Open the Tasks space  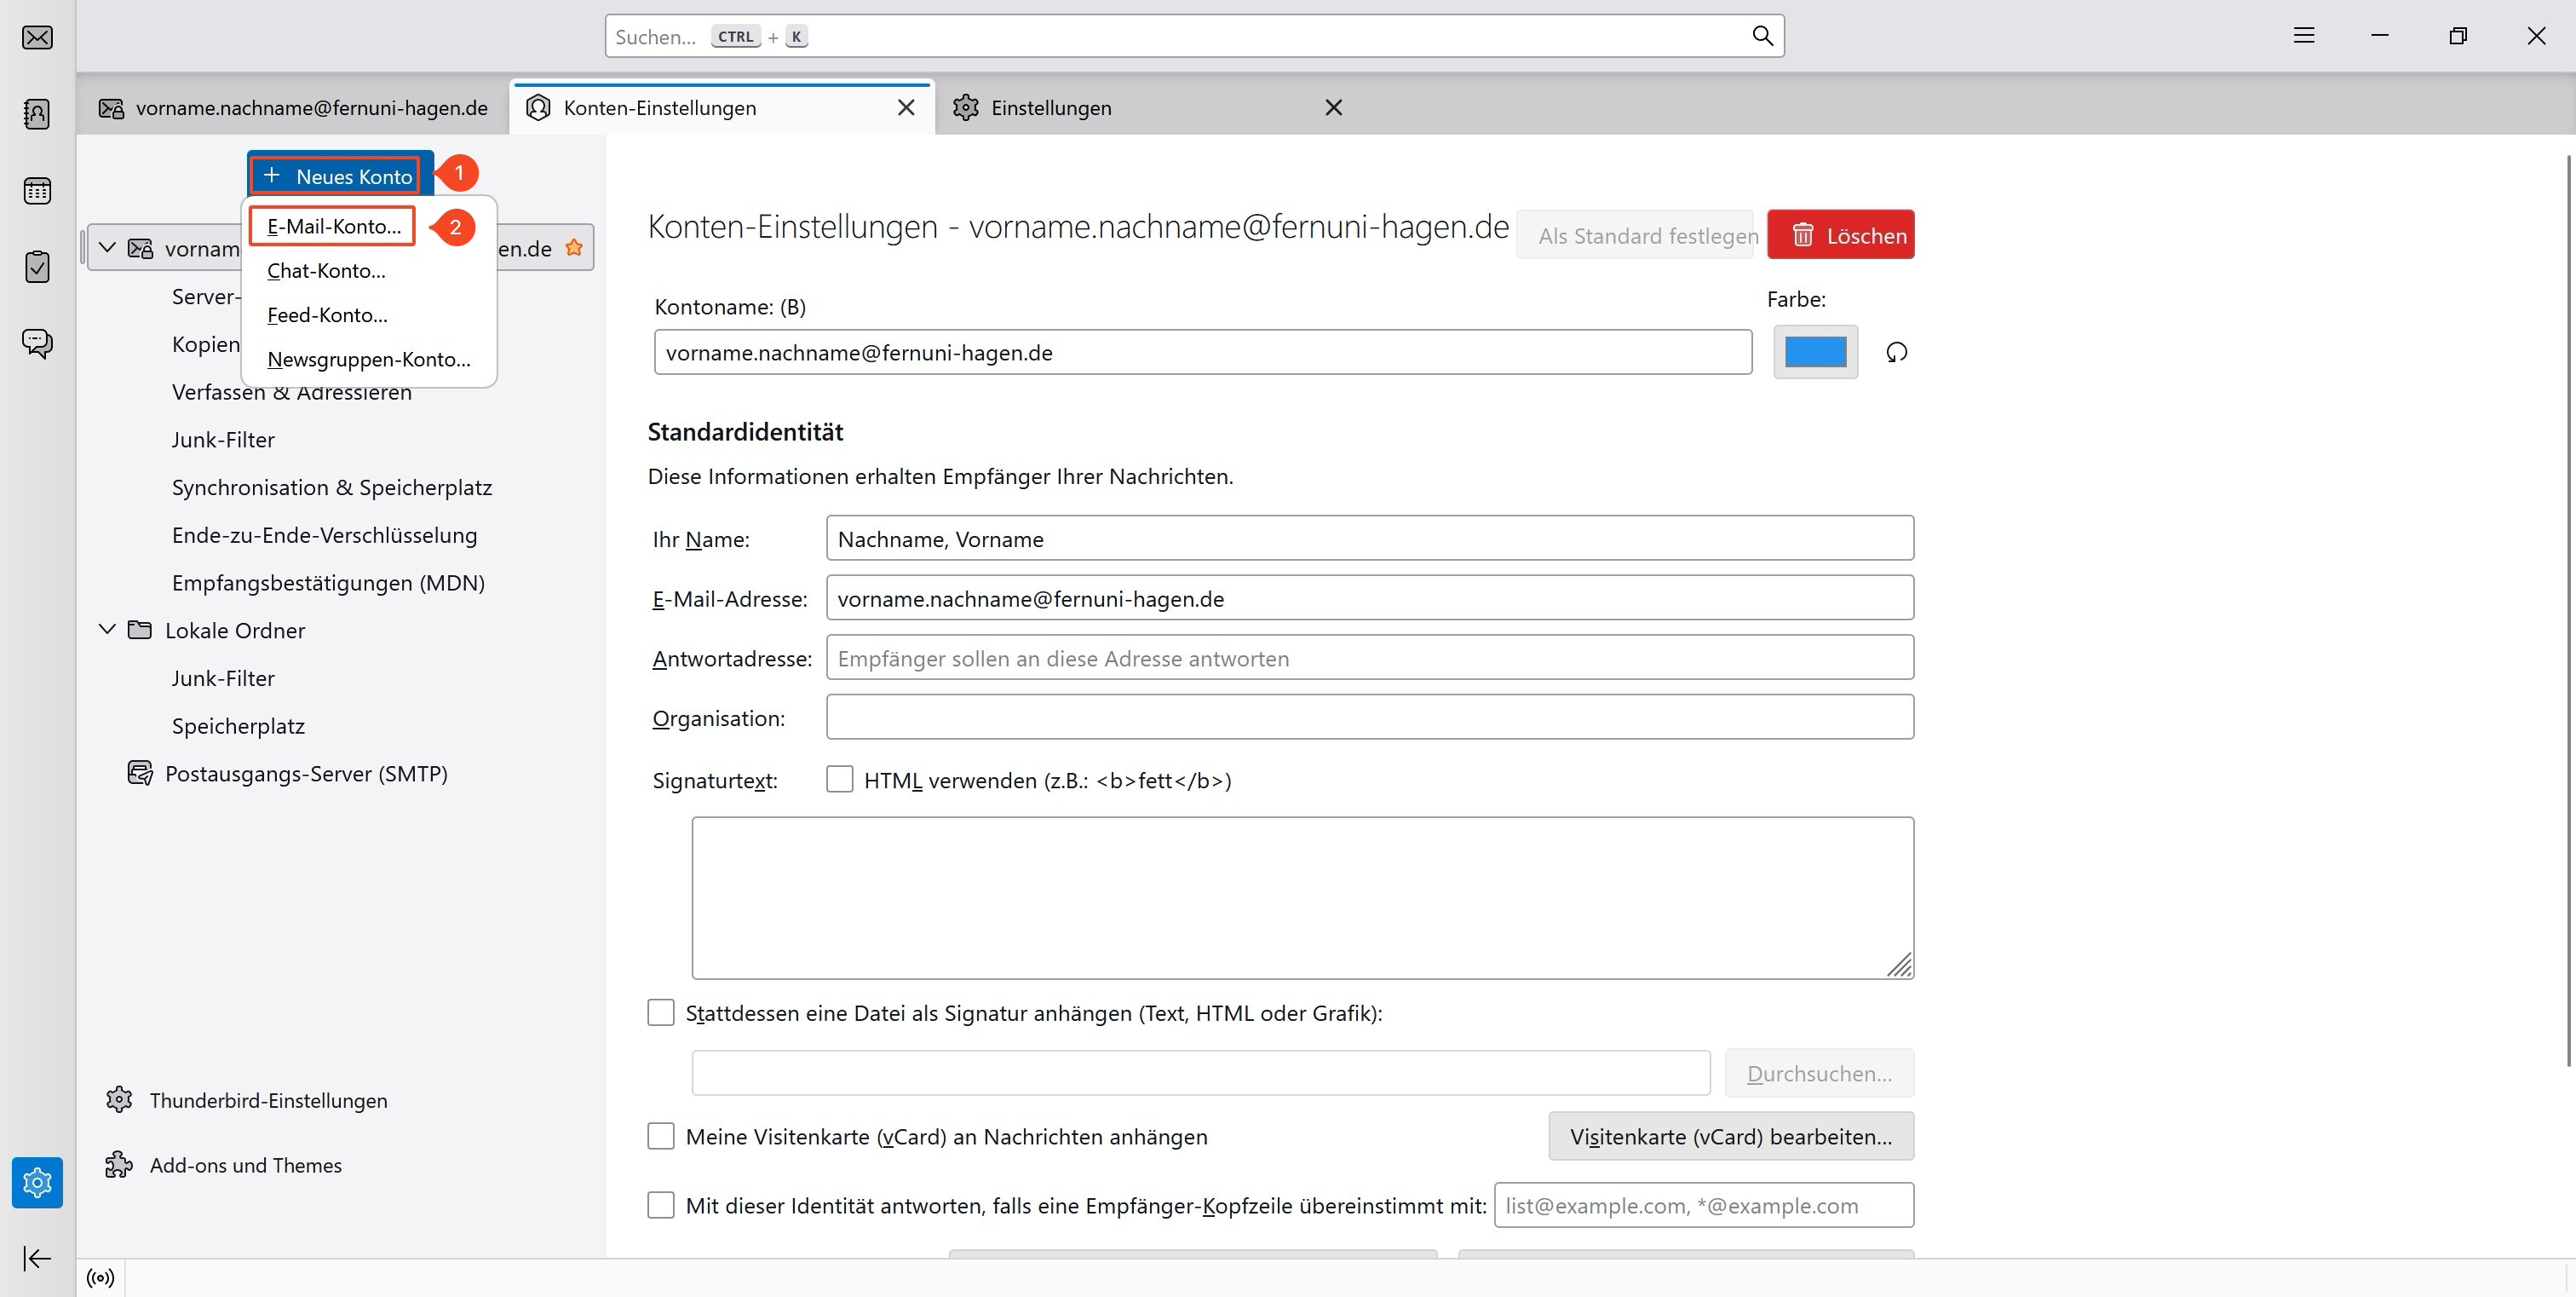37,266
